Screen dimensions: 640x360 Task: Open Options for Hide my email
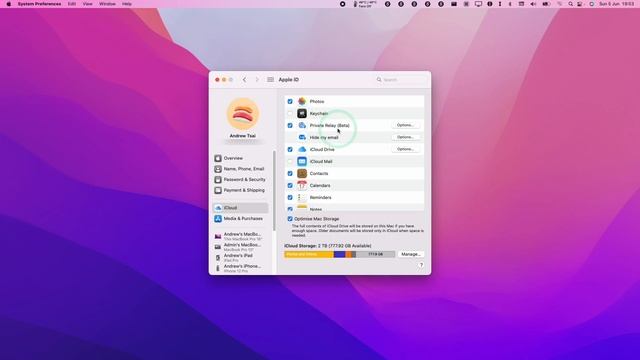(405, 137)
